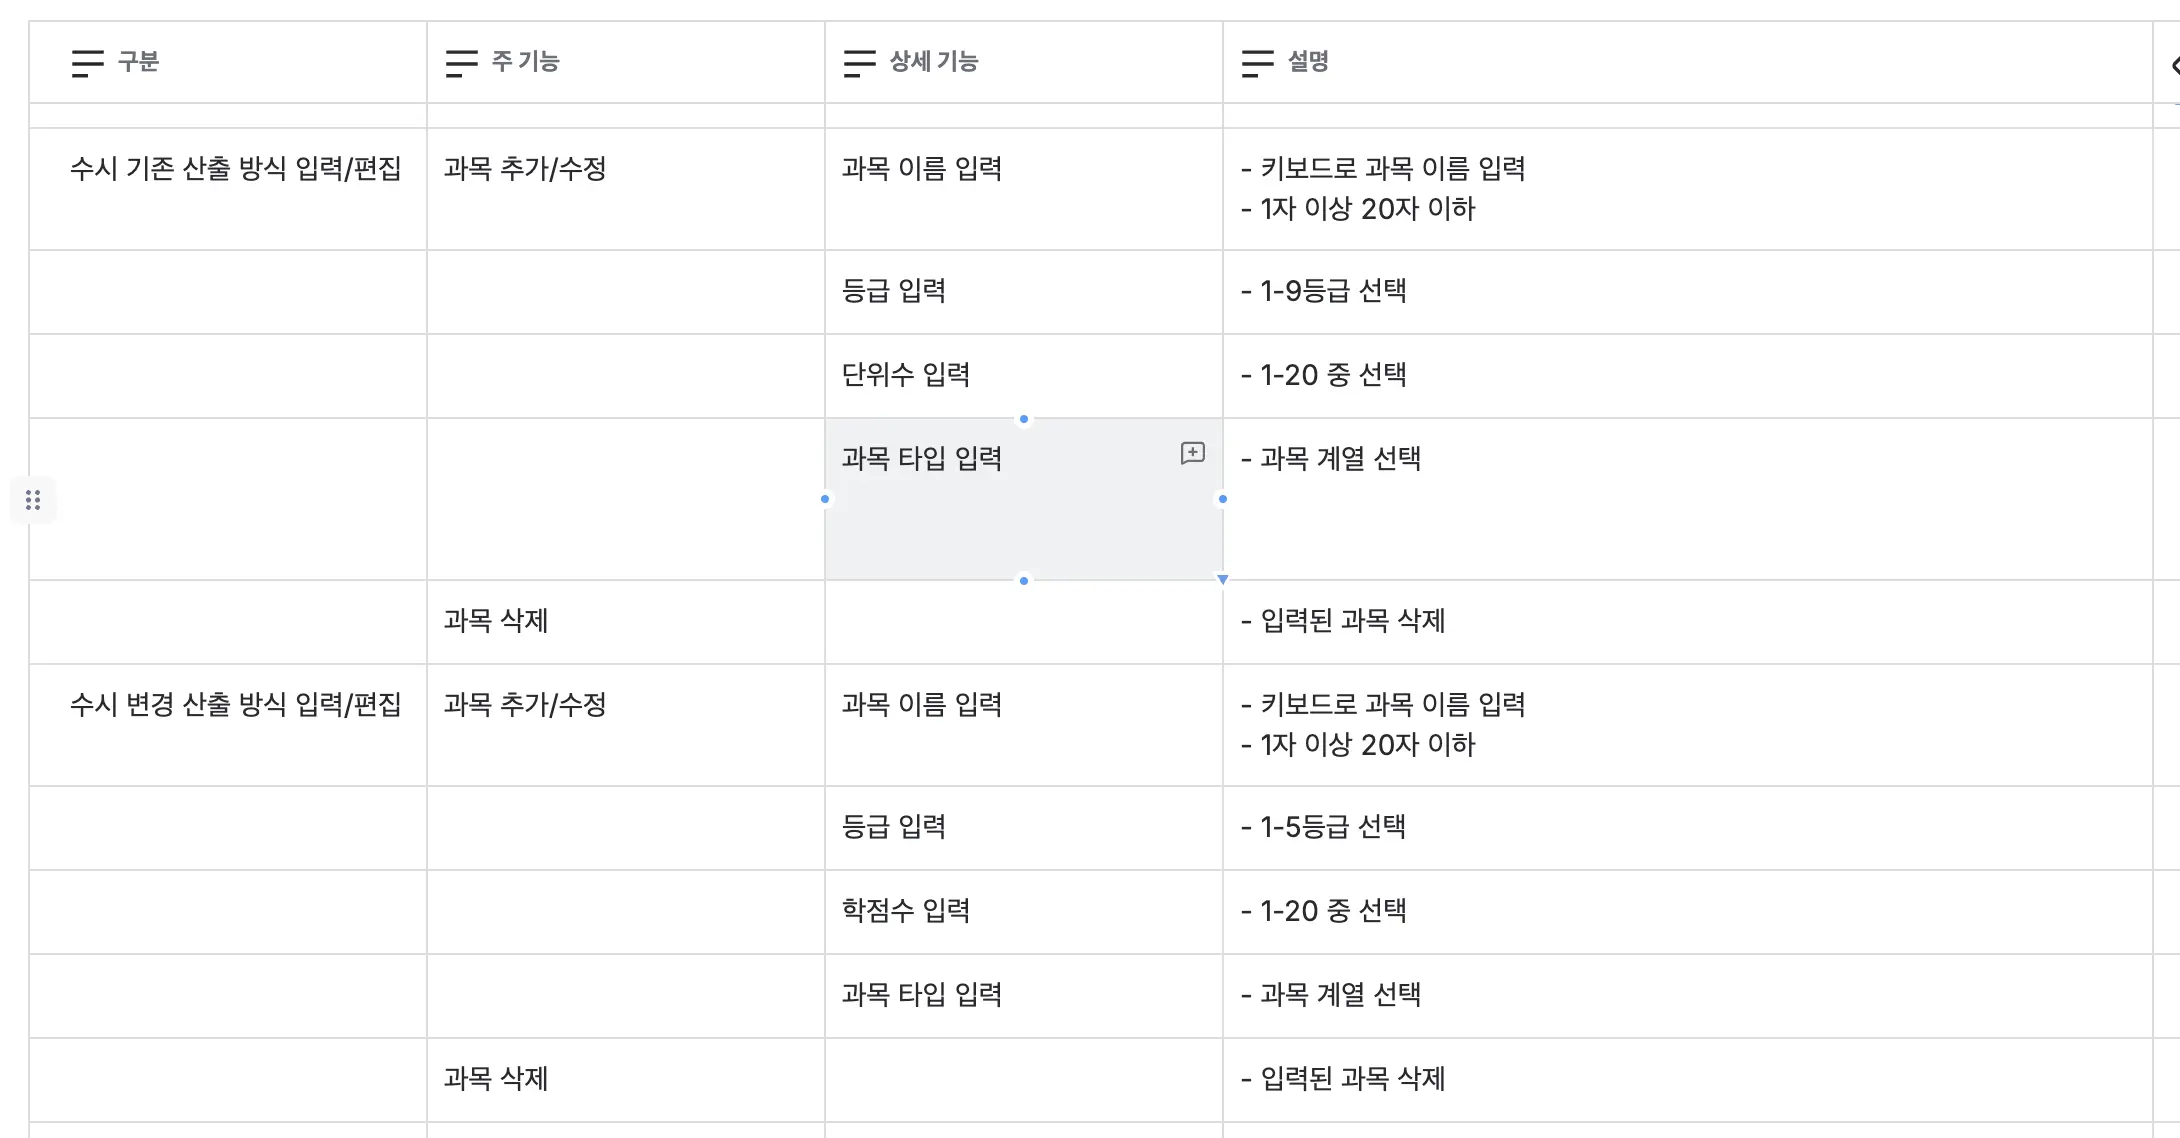This screenshot has width=2180, height=1138.
Task: Click the six-dot row drag handle
Action: click(x=33, y=500)
